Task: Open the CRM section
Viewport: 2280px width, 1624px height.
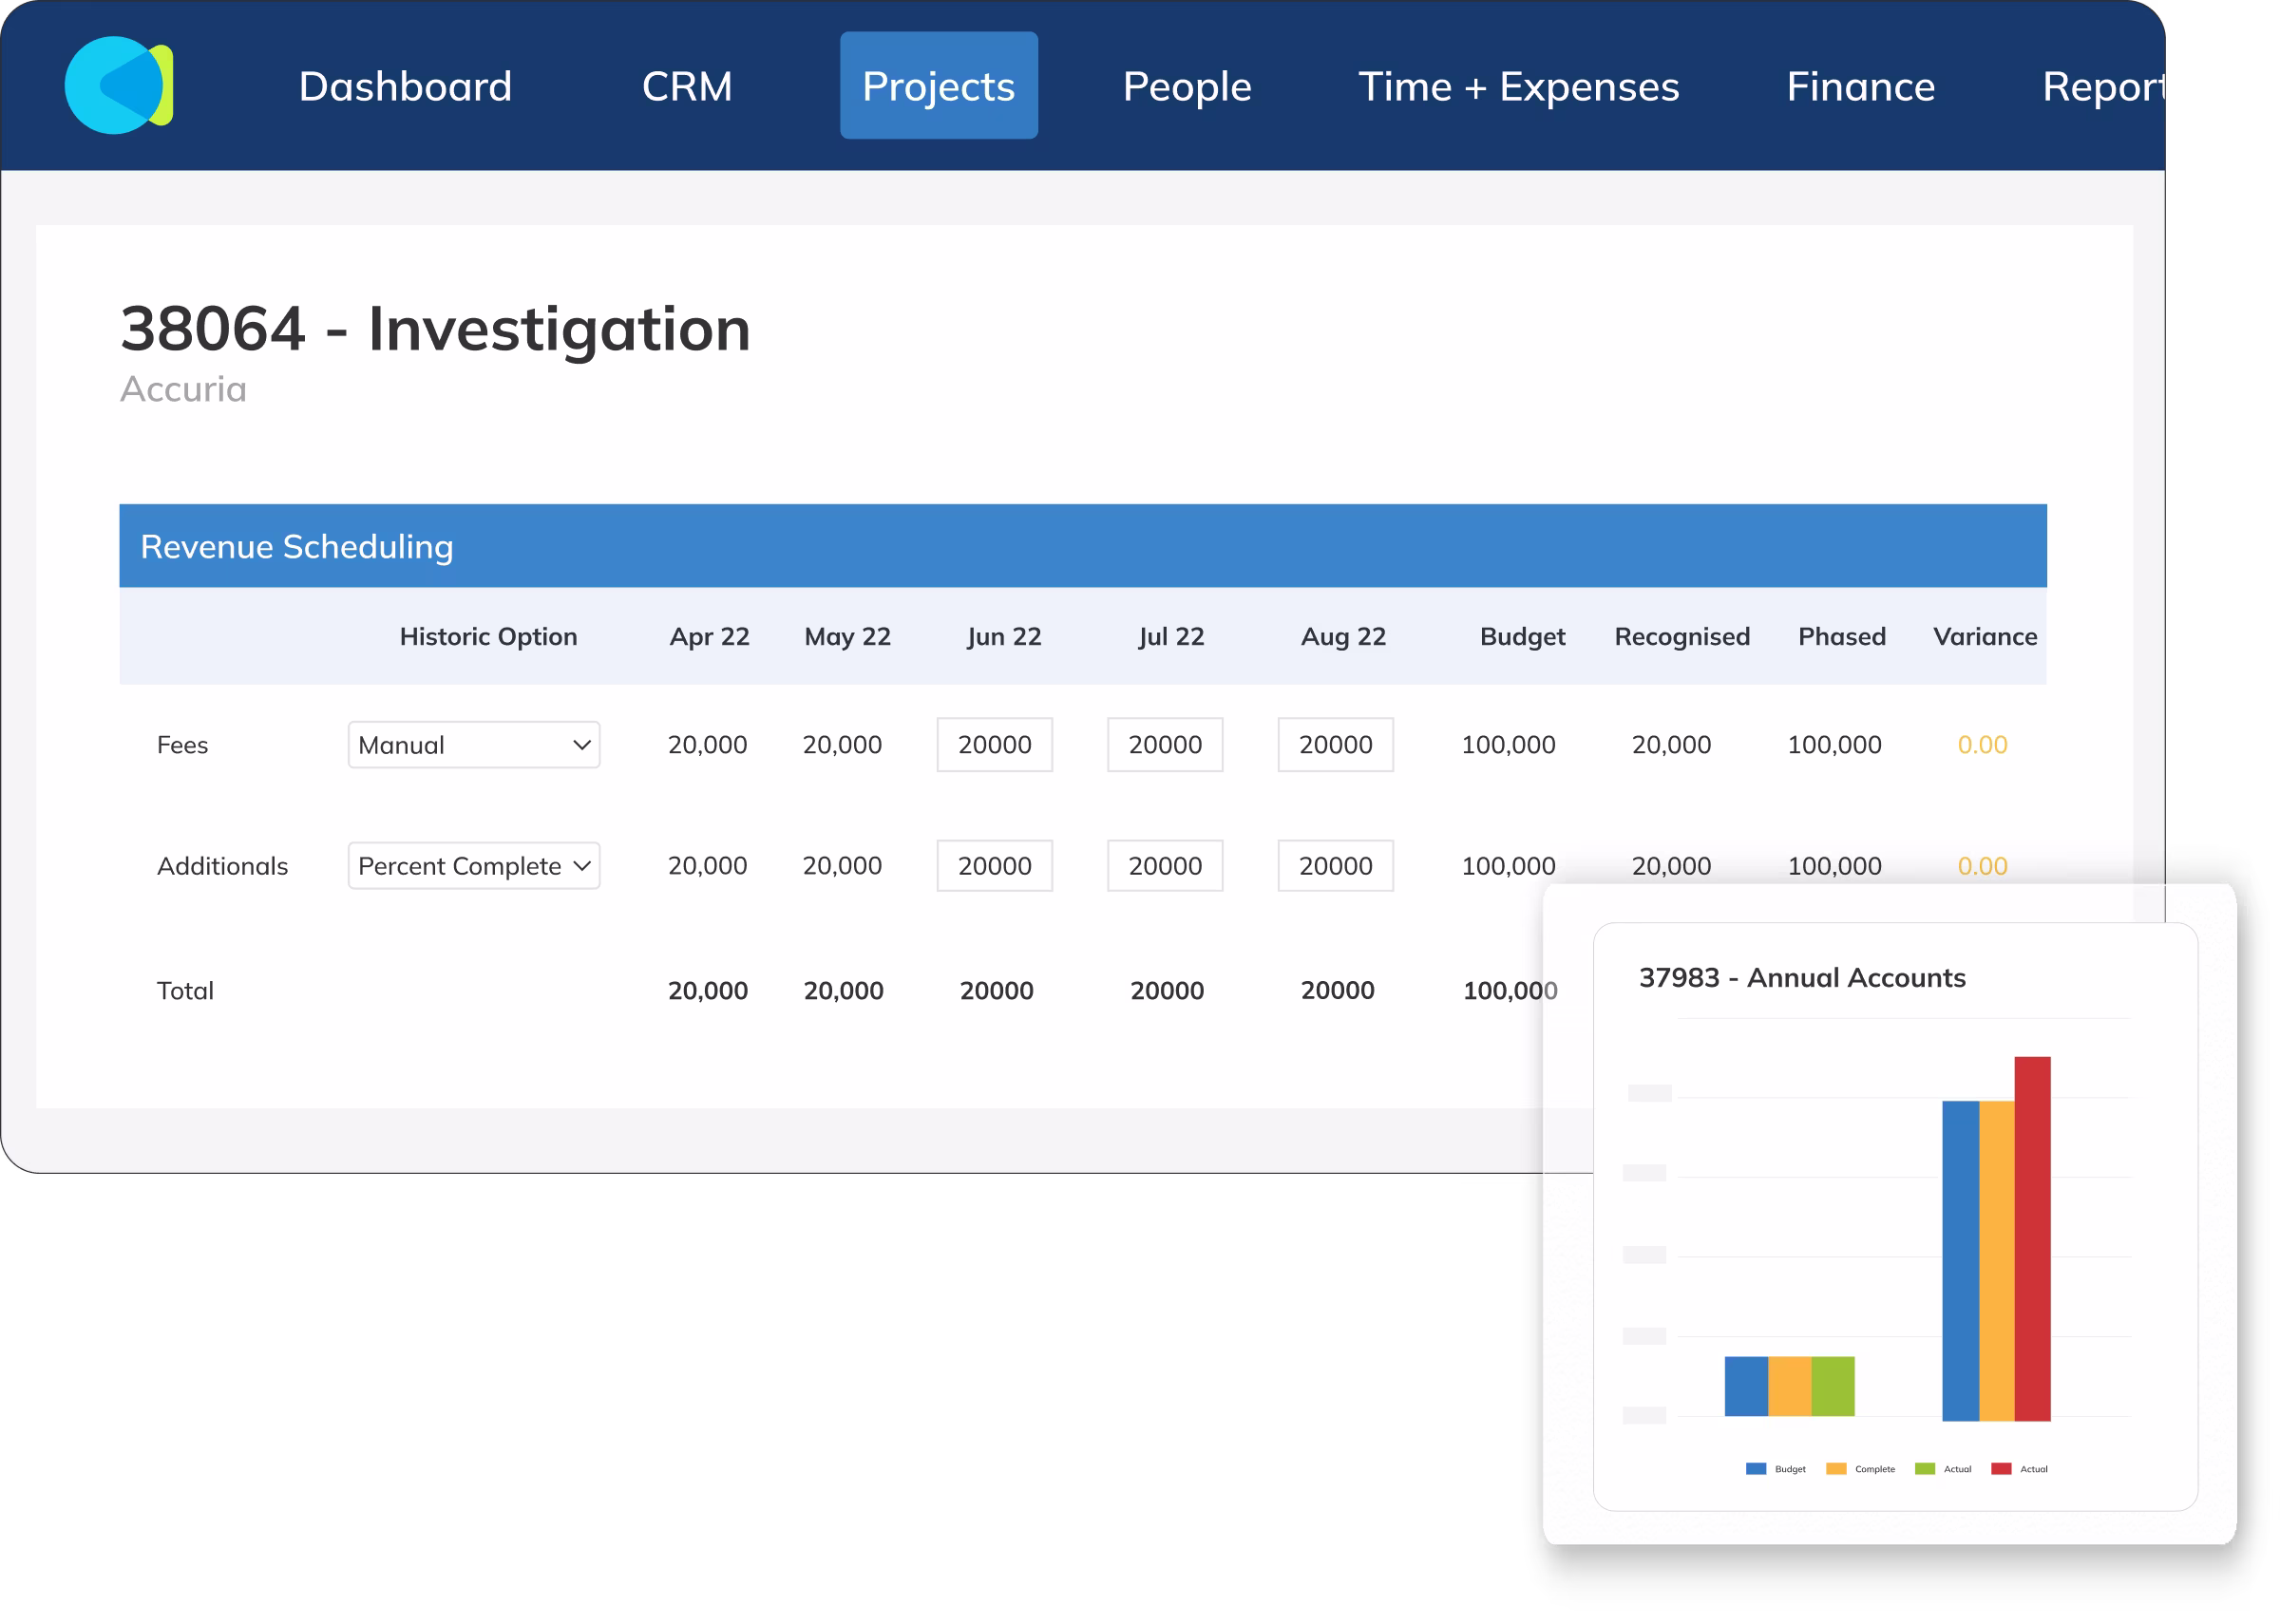Action: (x=688, y=85)
